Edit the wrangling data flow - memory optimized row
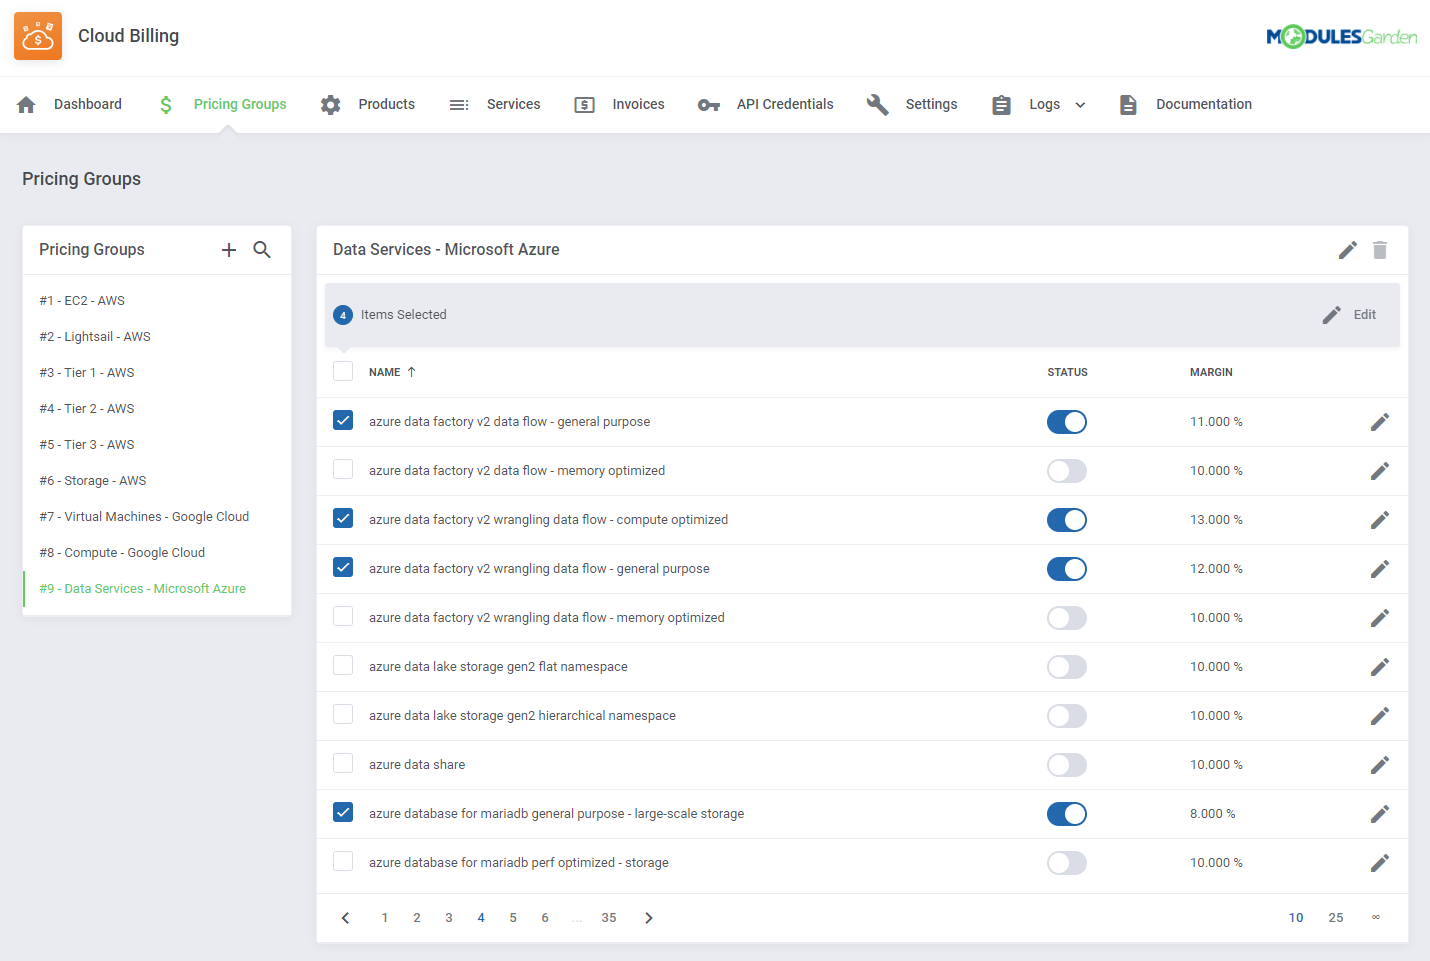This screenshot has width=1430, height=961. (x=1380, y=618)
